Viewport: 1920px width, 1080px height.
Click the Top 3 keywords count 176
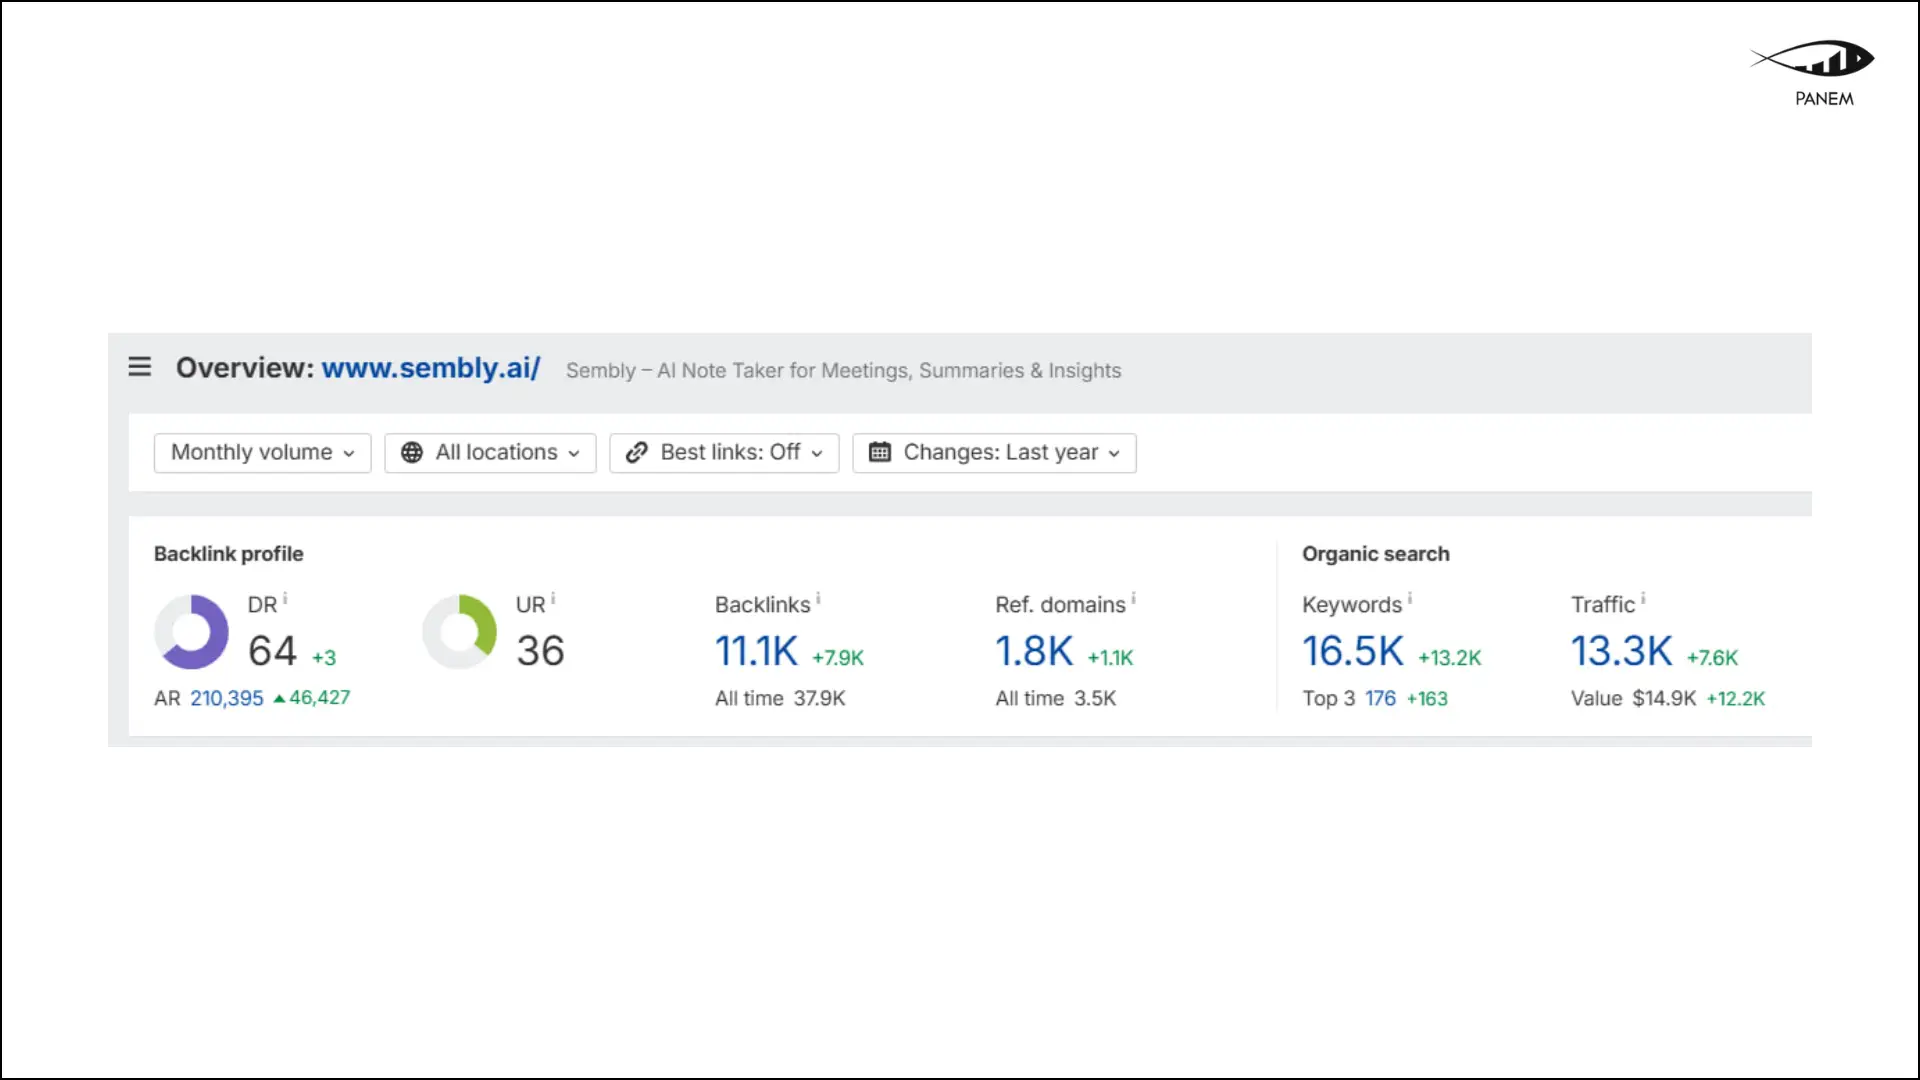click(x=1380, y=698)
